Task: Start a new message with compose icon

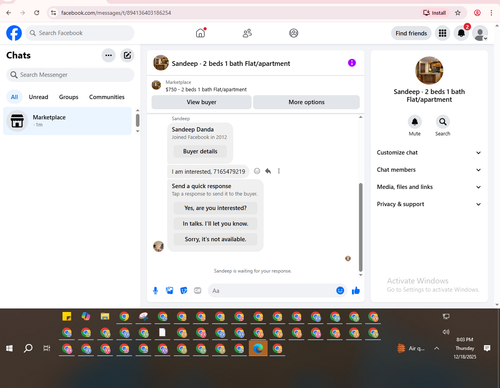Action: pyautogui.click(x=127, y=55)
